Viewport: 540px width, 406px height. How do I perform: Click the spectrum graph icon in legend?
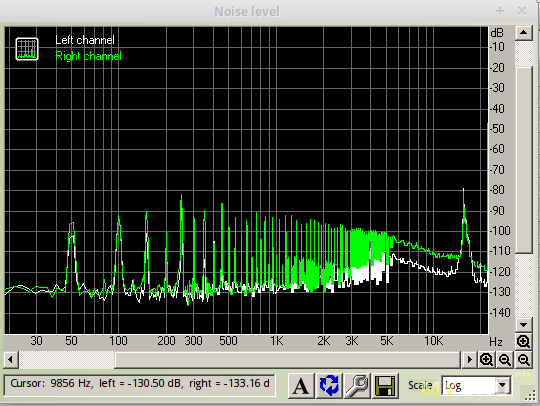27,49
